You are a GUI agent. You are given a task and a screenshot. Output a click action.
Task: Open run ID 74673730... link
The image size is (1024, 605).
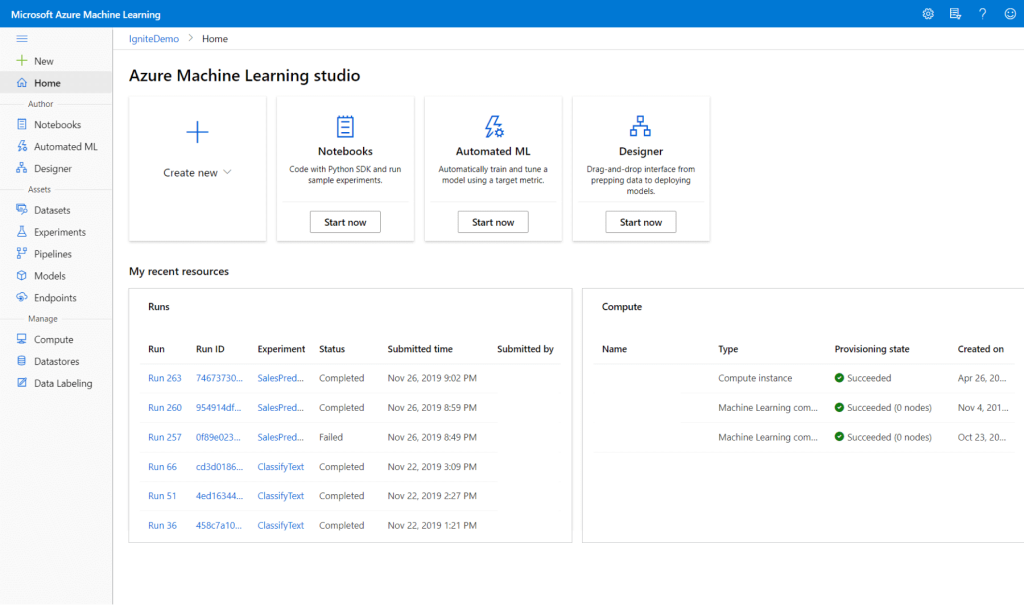click(x=219, y=378)
